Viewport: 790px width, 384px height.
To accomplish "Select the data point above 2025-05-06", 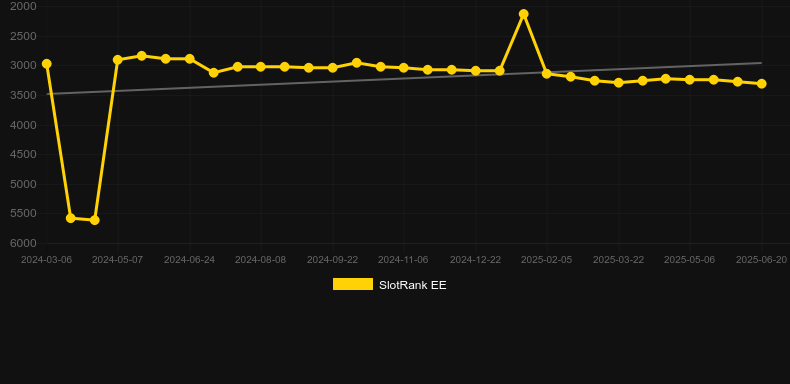I will (x=690, y=80).
